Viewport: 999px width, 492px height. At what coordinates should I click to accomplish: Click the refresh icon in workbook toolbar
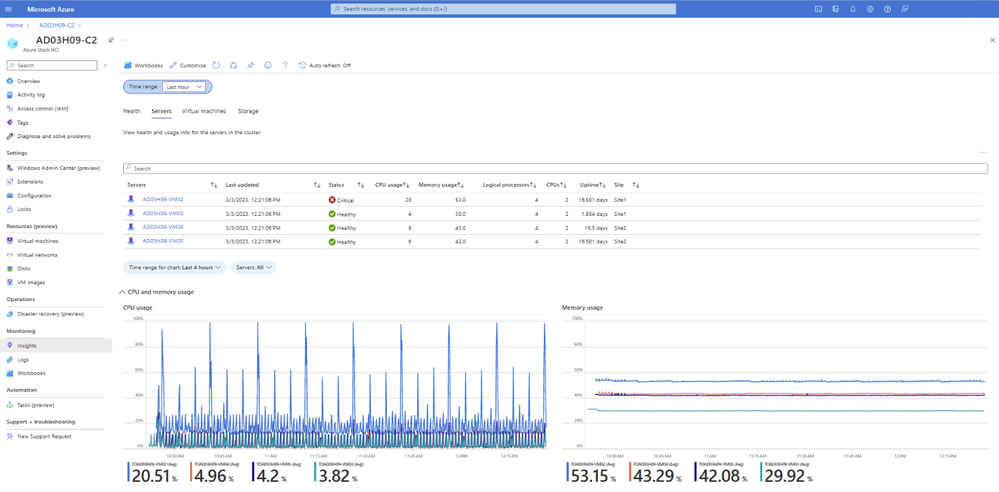coord(216,65)
